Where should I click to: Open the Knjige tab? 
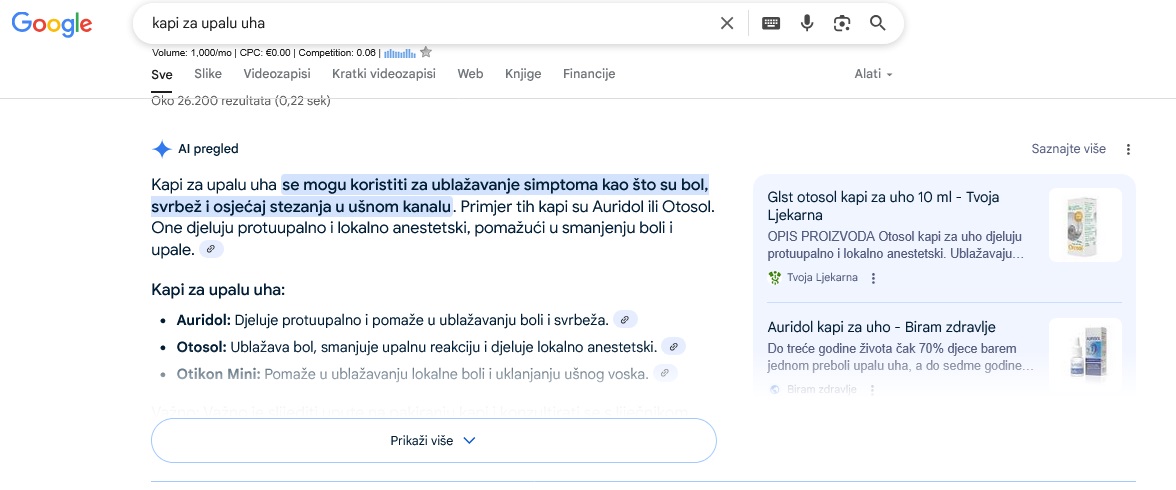pyautogui.click(x=524, y=74)
